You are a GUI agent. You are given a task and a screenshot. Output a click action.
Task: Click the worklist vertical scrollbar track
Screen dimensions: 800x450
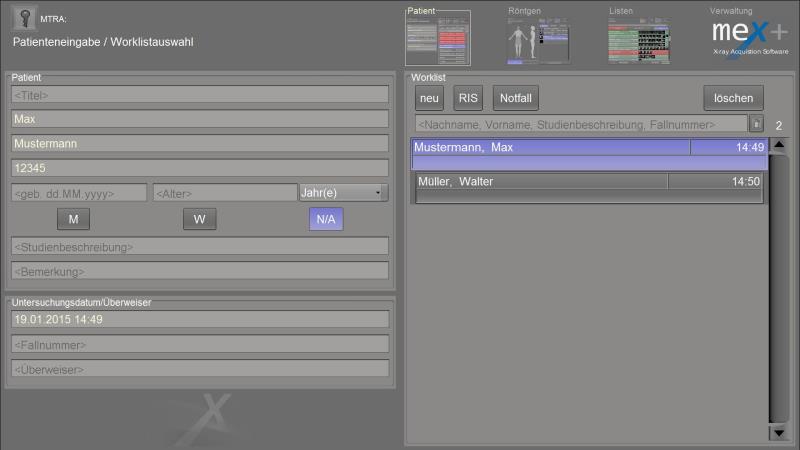point(777,300)
